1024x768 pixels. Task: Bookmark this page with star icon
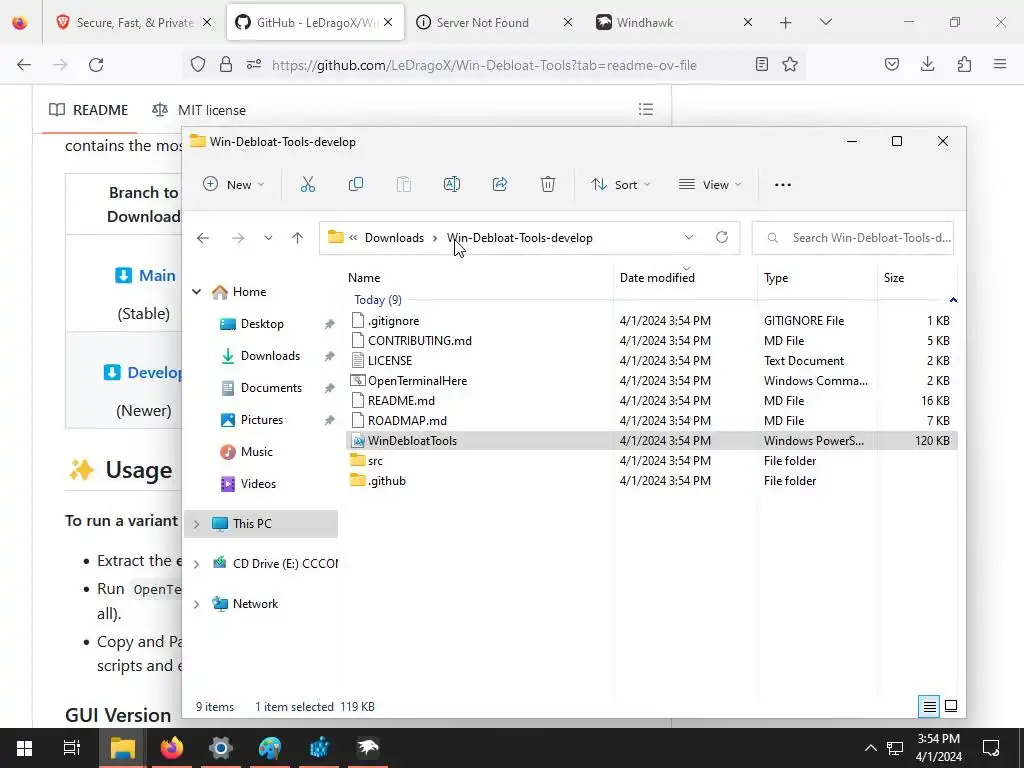pyautogui.click(x=790, y=65)
